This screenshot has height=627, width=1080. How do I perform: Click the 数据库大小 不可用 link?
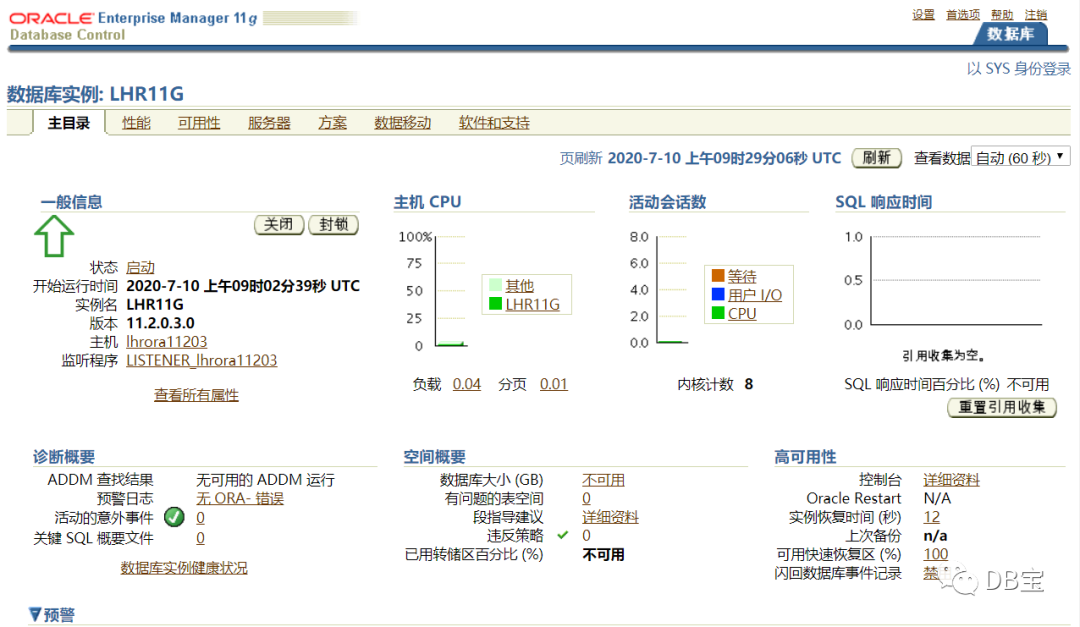[603, 480]
